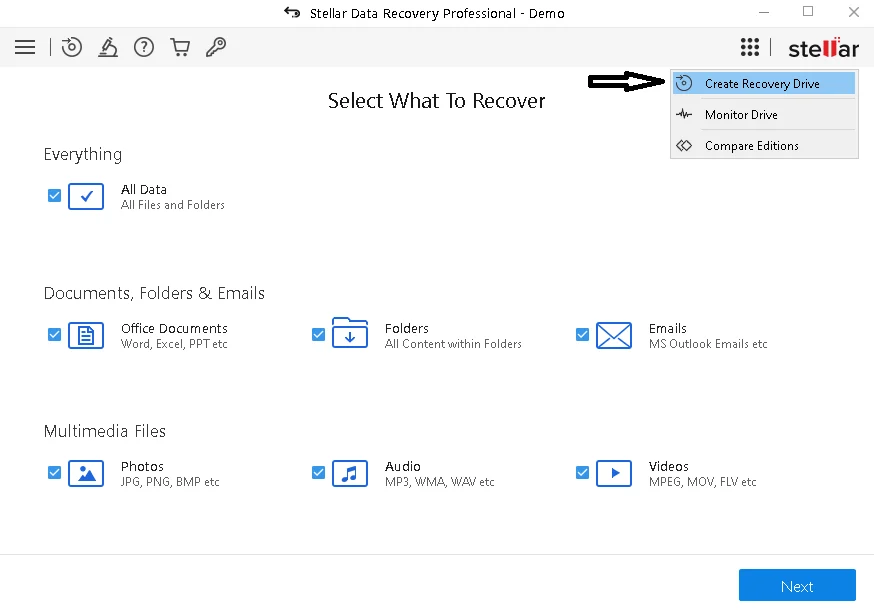Click the shopping cart buy icon

pyautogui.click(x=180, y=47)
